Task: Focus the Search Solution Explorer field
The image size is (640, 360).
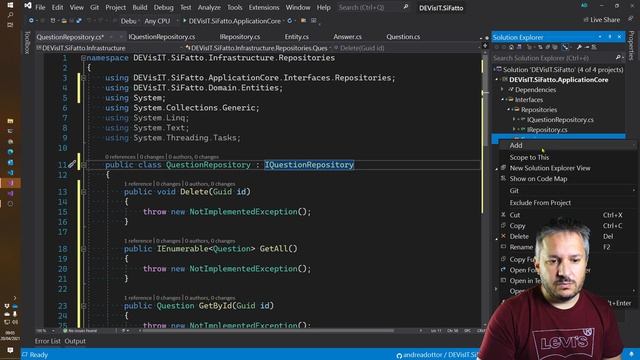Action: point(554,58)
